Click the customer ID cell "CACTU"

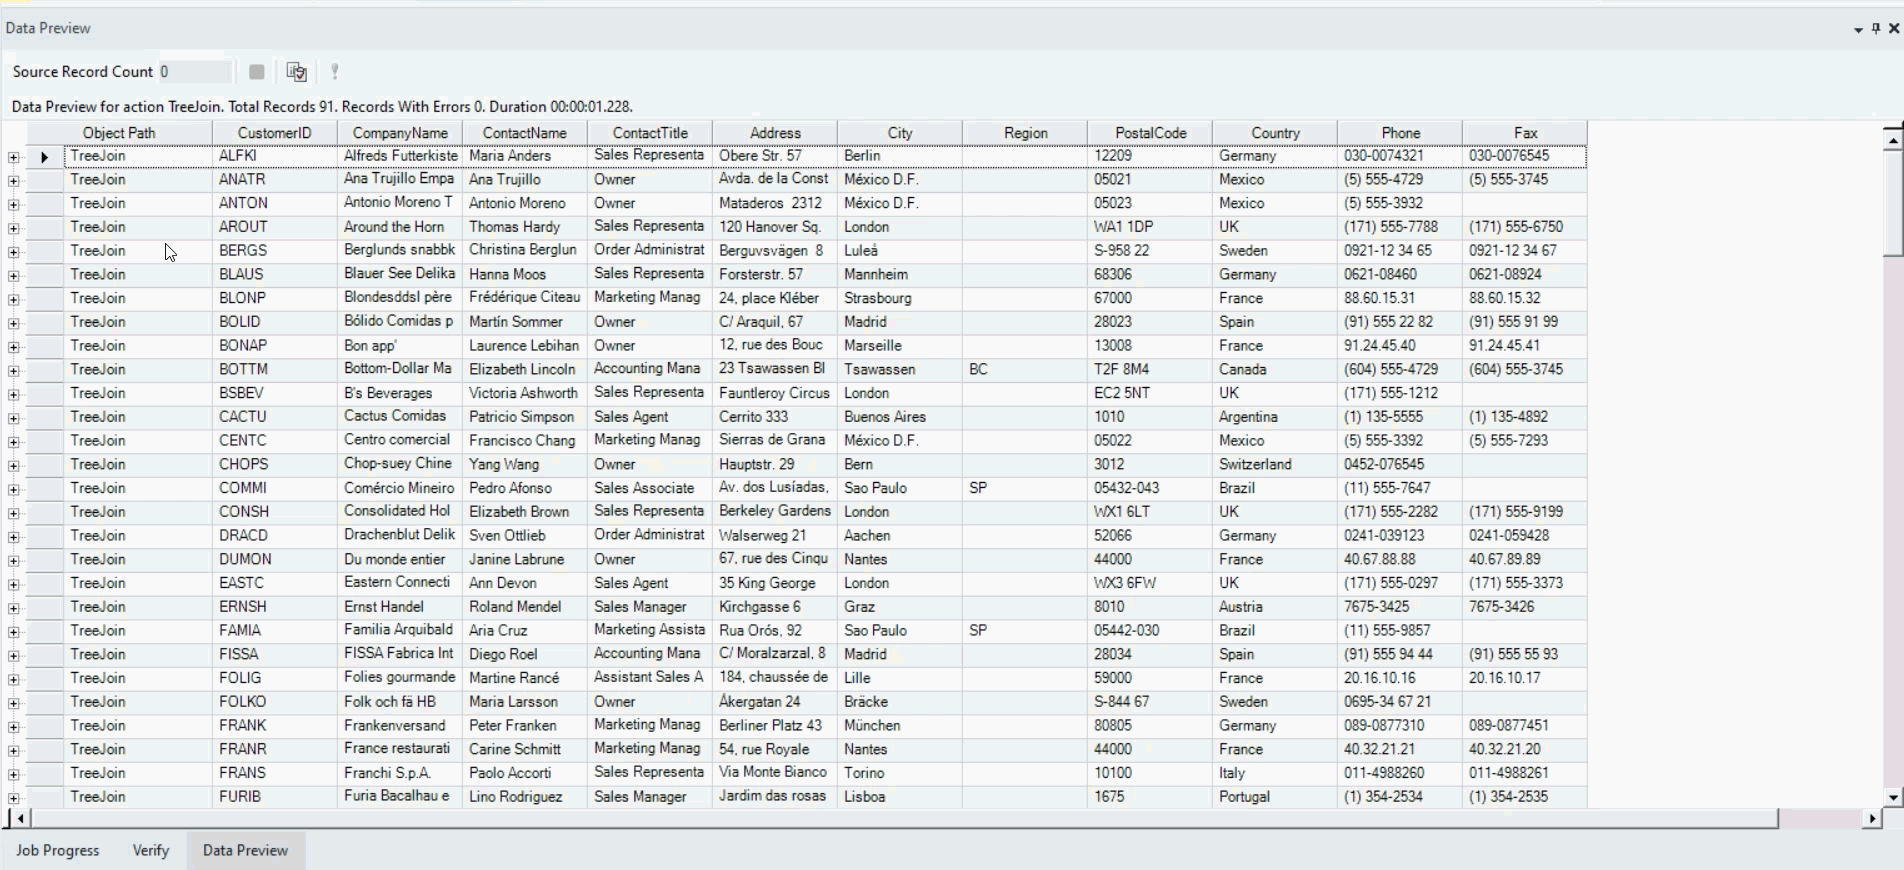[275, 417]
